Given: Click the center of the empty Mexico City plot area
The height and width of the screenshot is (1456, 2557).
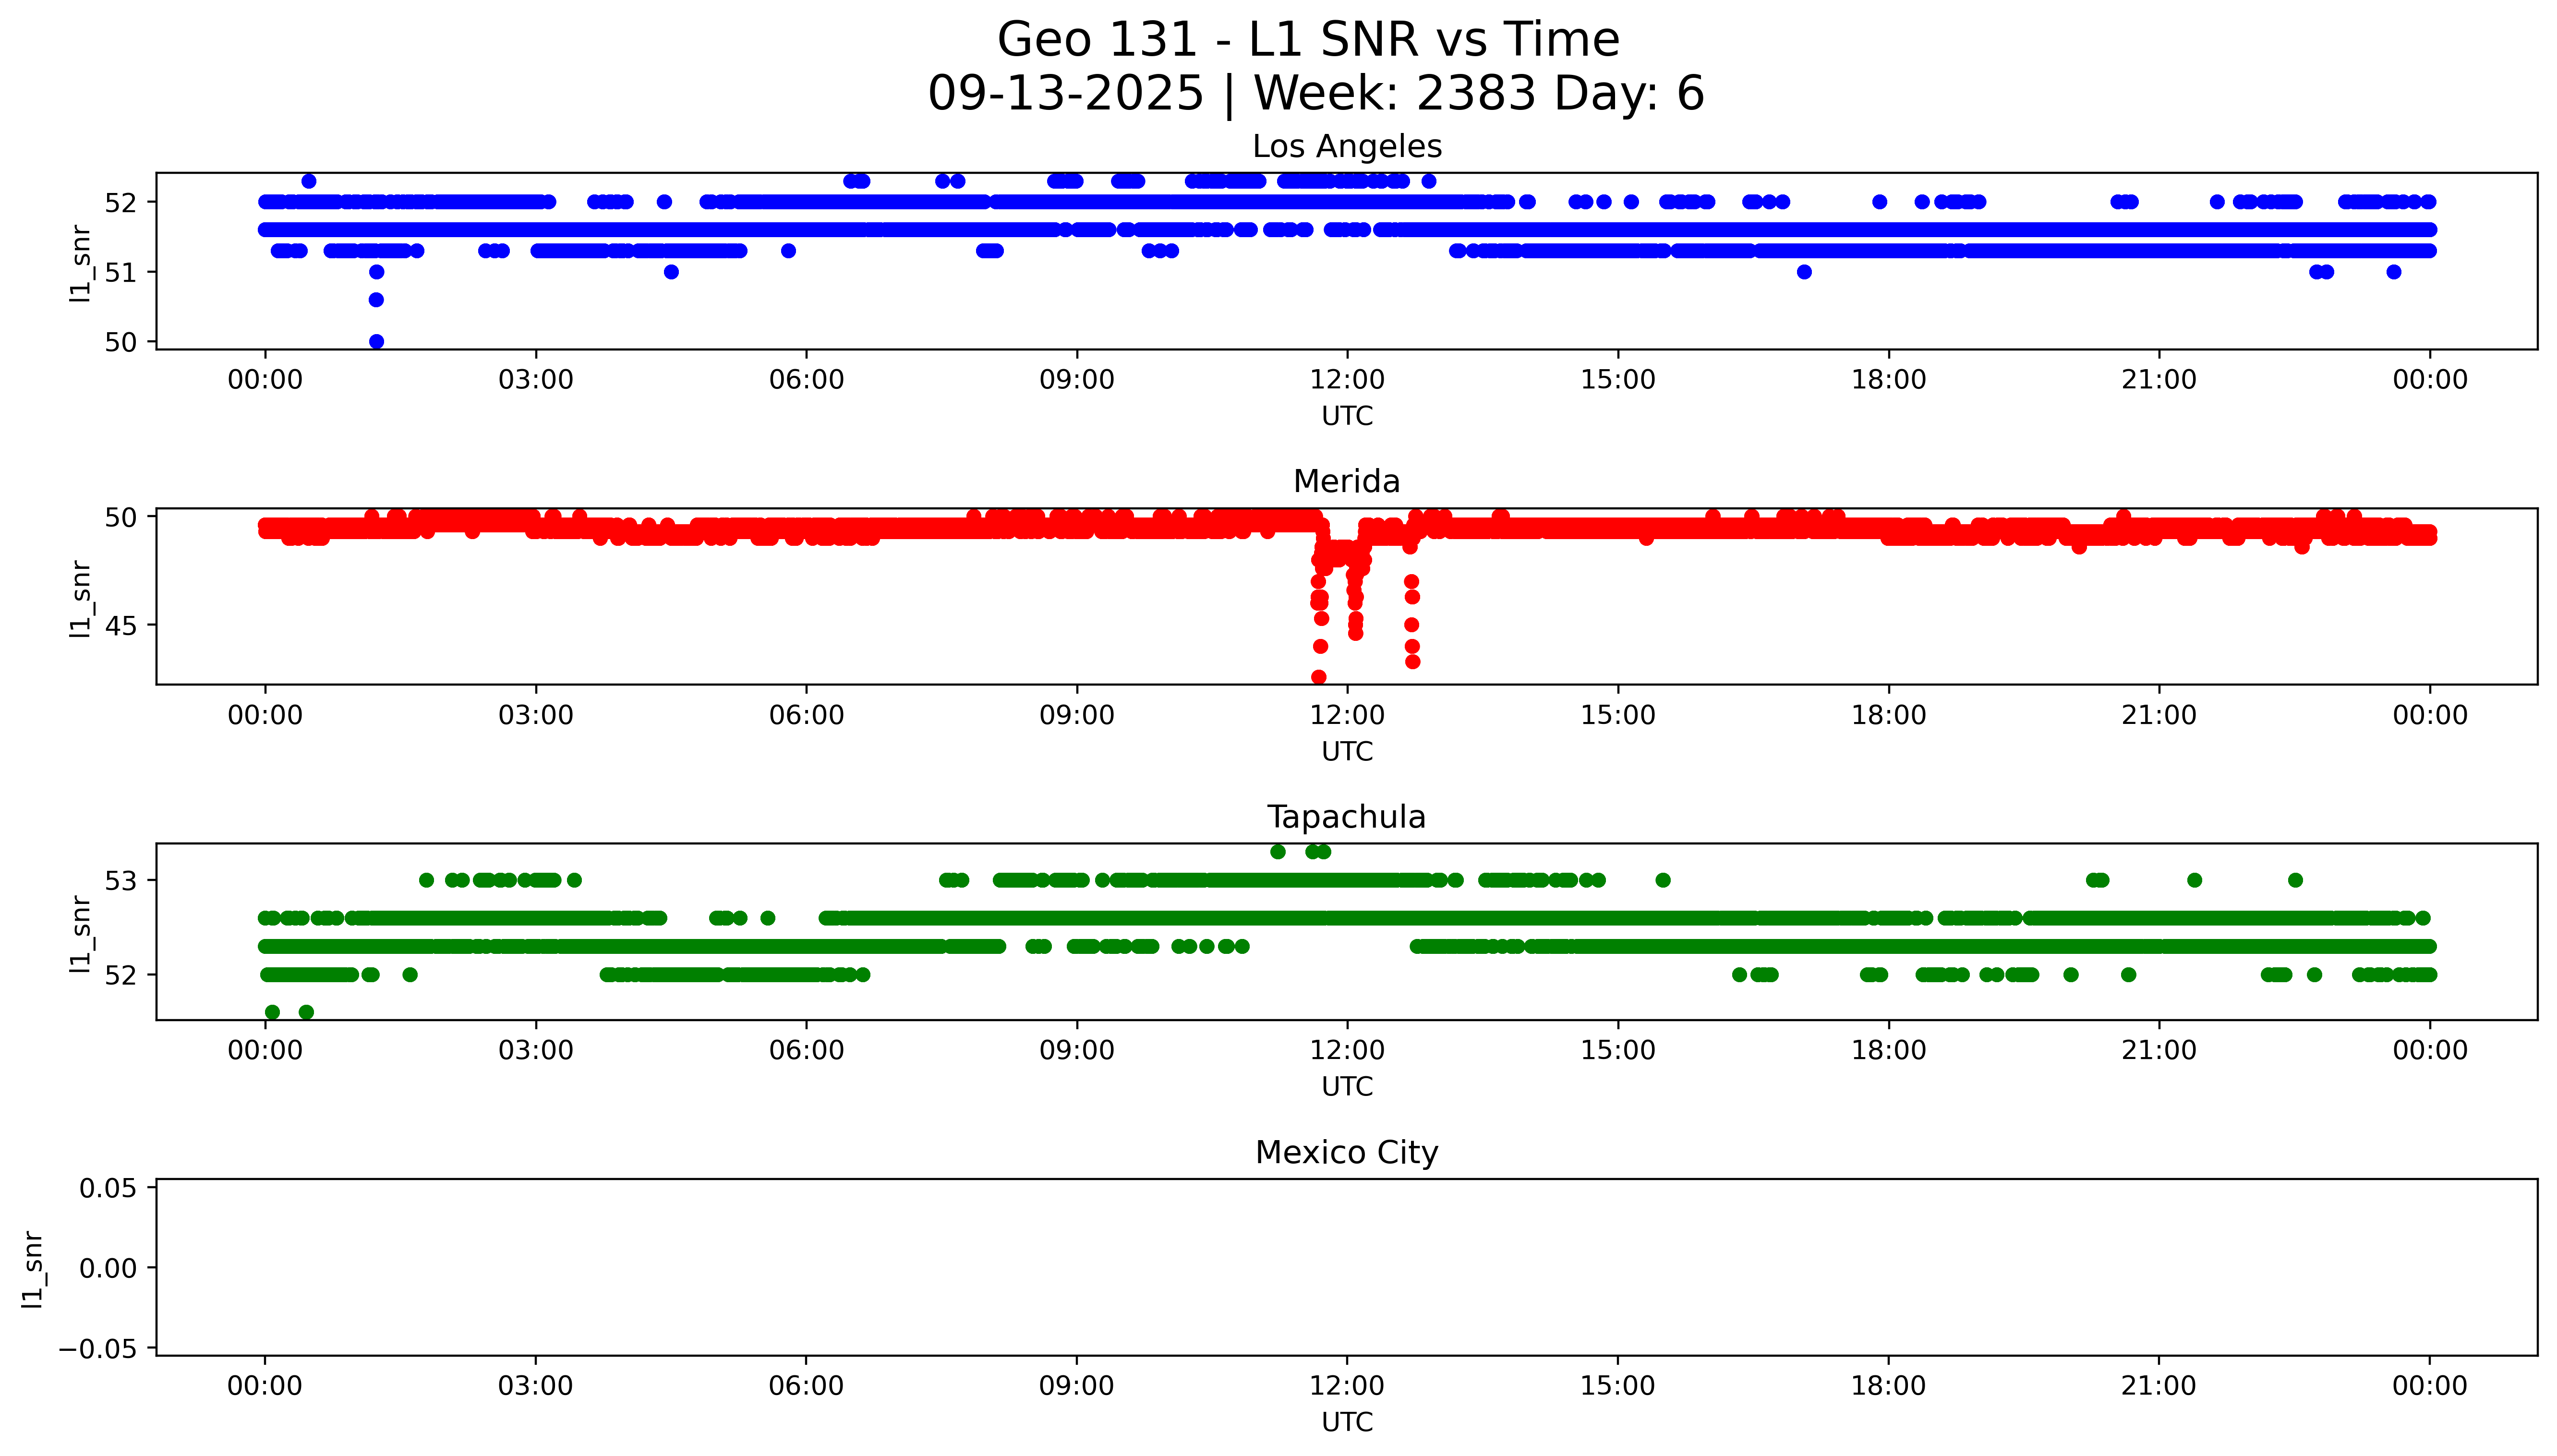Looking at the screenshot, I should 1346,1267.
